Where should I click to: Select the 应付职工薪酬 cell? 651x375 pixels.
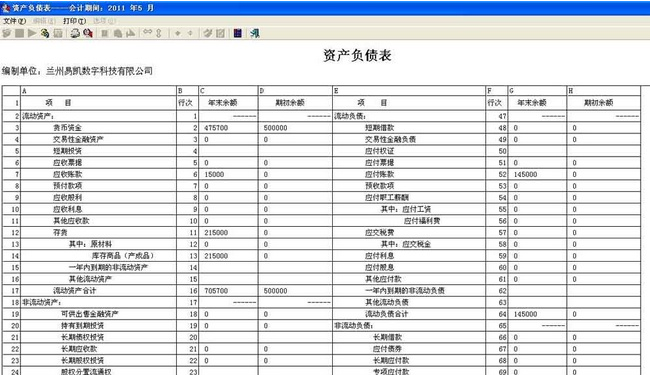409,198
